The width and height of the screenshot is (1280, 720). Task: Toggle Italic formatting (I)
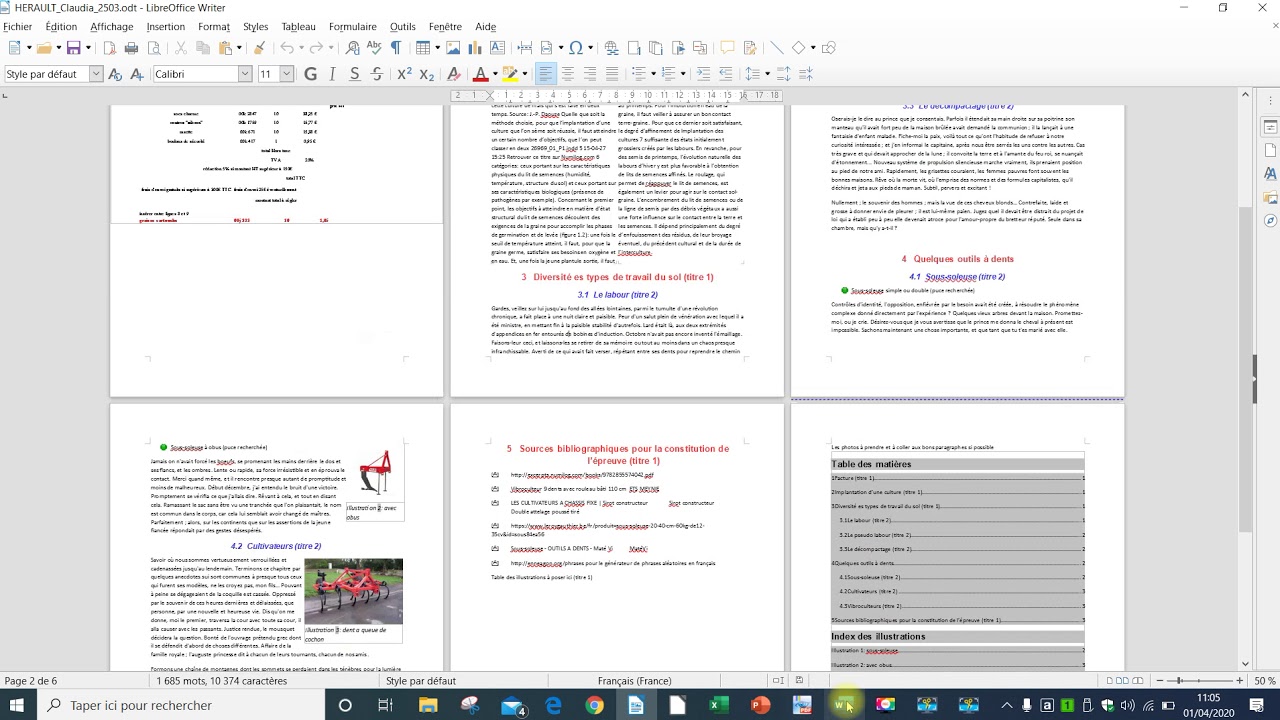(x=333, y=74)
